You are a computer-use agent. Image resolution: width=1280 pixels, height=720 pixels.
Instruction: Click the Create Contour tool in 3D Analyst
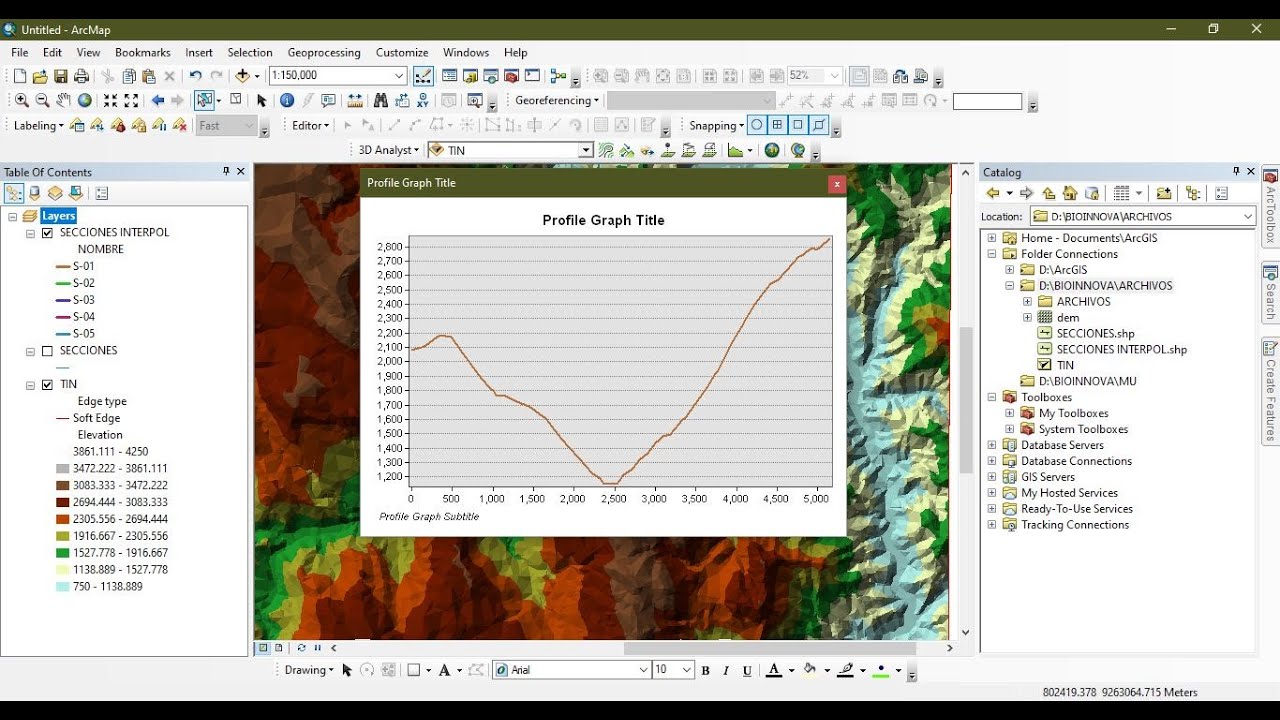606,151
